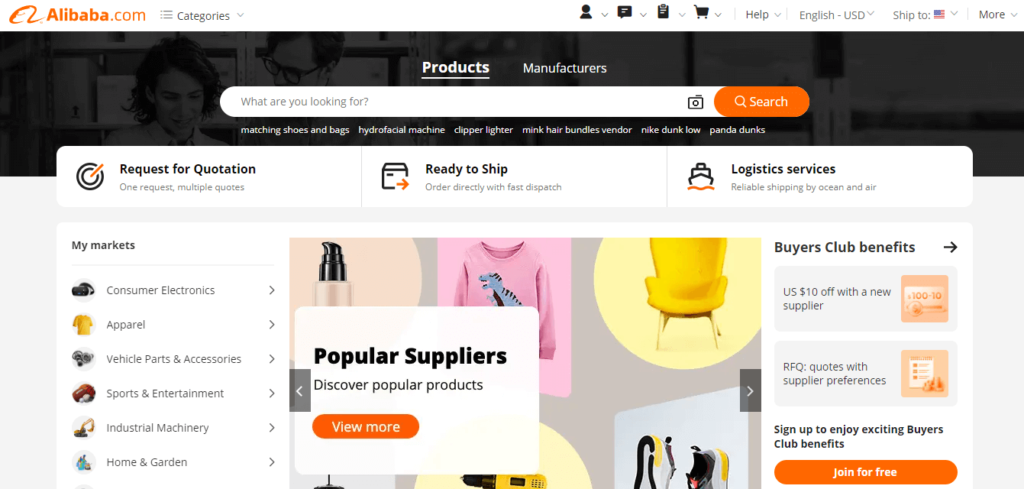The width and height of the screenshot is (1024, 489).
Task: Click the Buyers Club benefits arrow
Action: pos(950,247)
